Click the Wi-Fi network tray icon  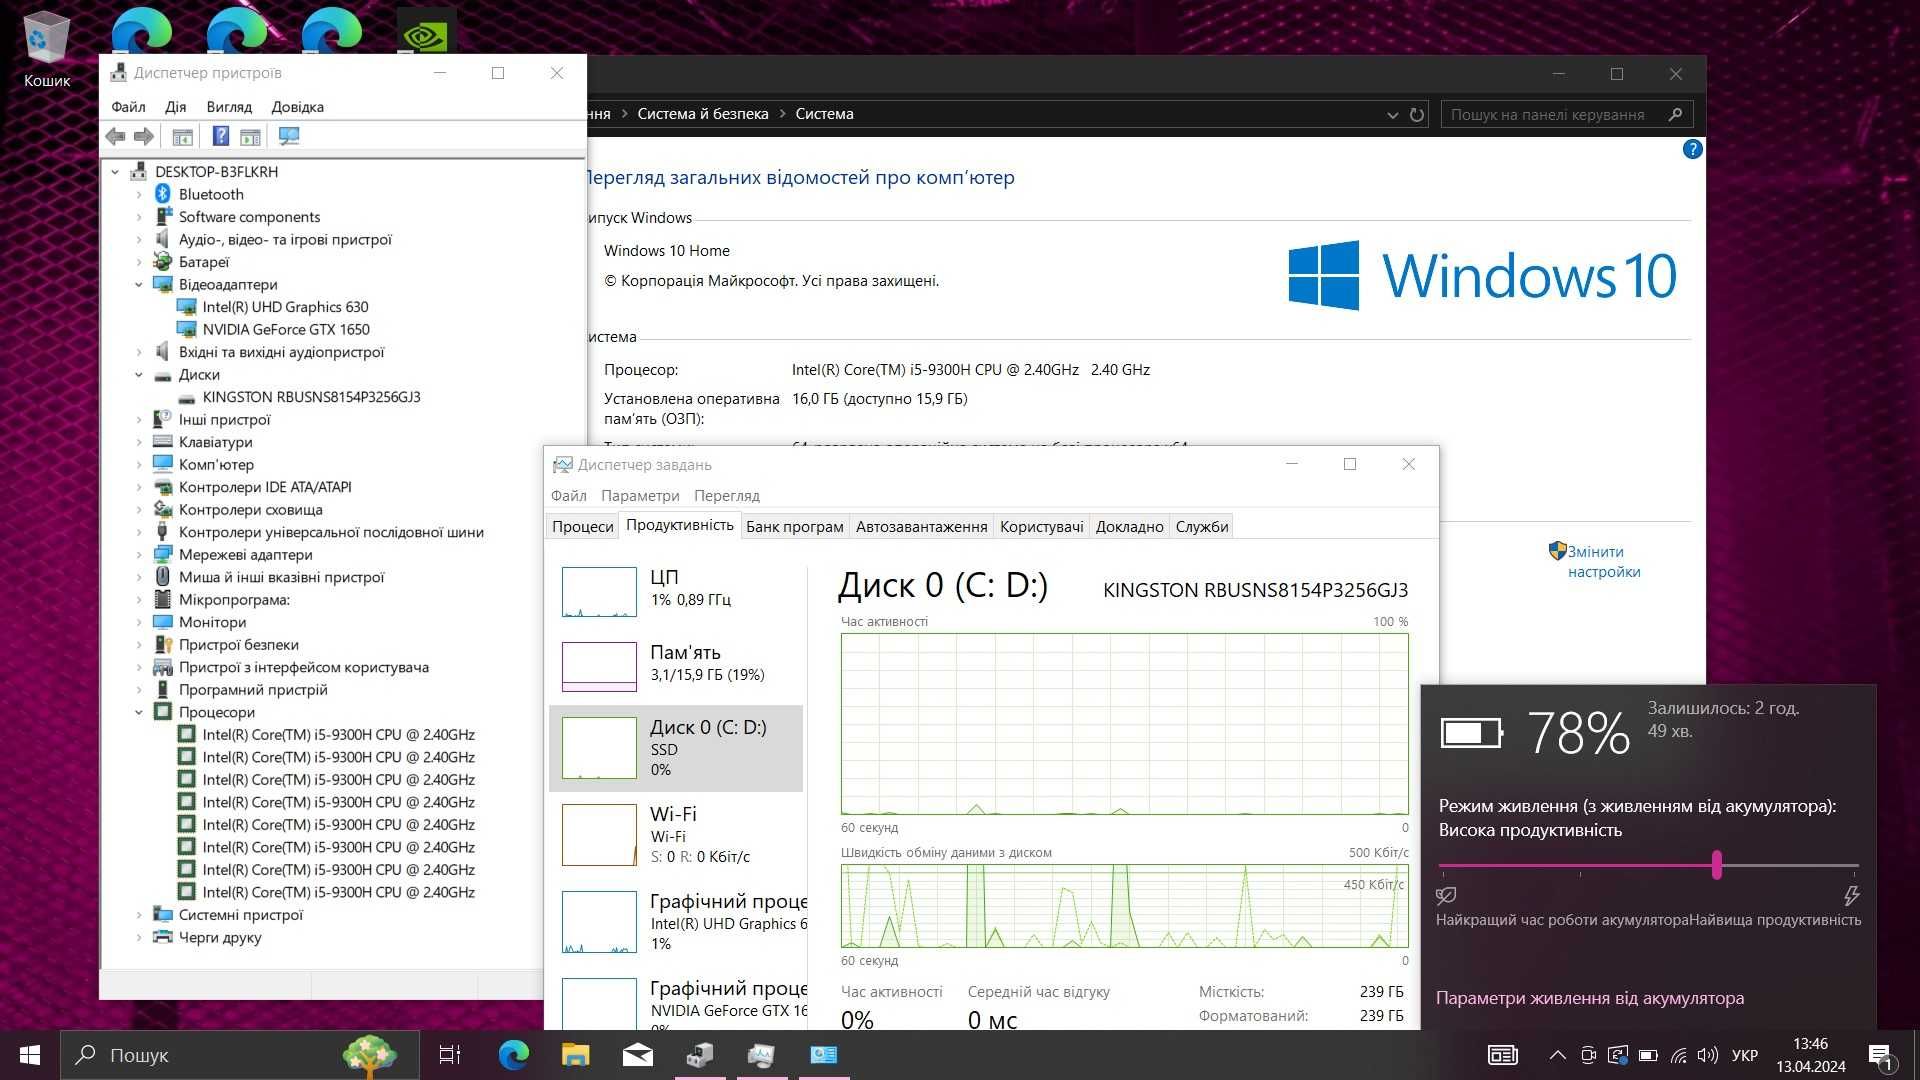coord(1679,1055)
